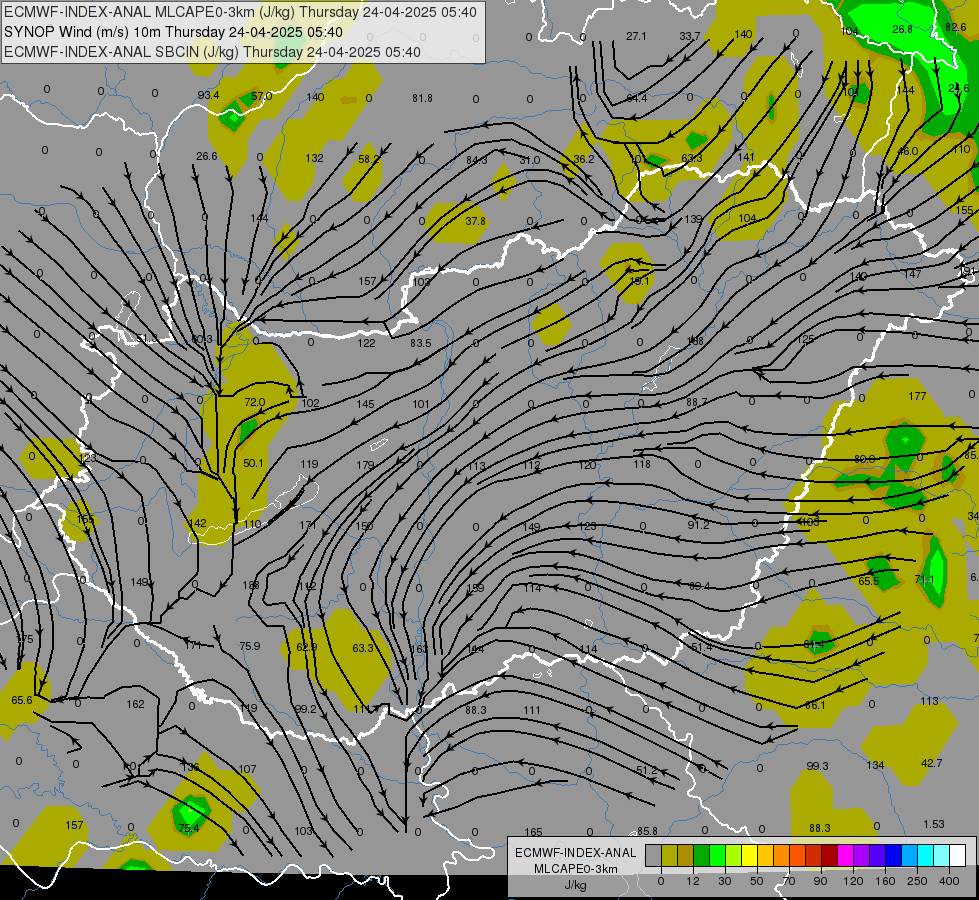Click the map value 71.1

pyautogui.click(x=925, y=579)
